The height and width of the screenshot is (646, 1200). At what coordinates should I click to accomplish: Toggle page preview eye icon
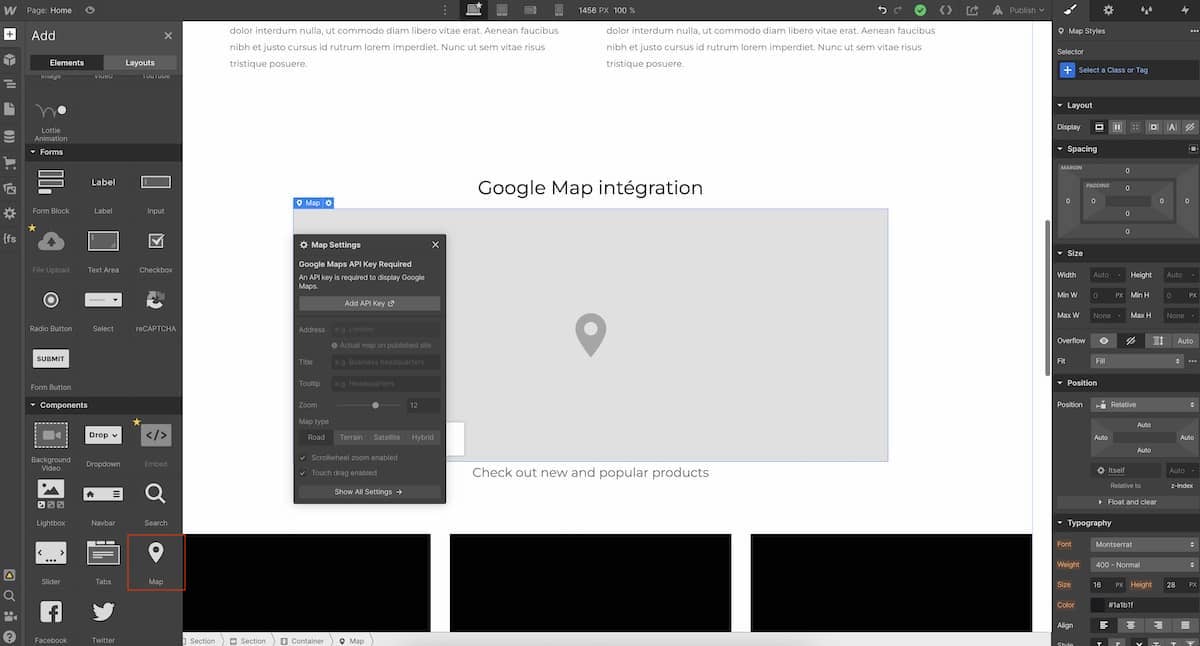point(90,10)
